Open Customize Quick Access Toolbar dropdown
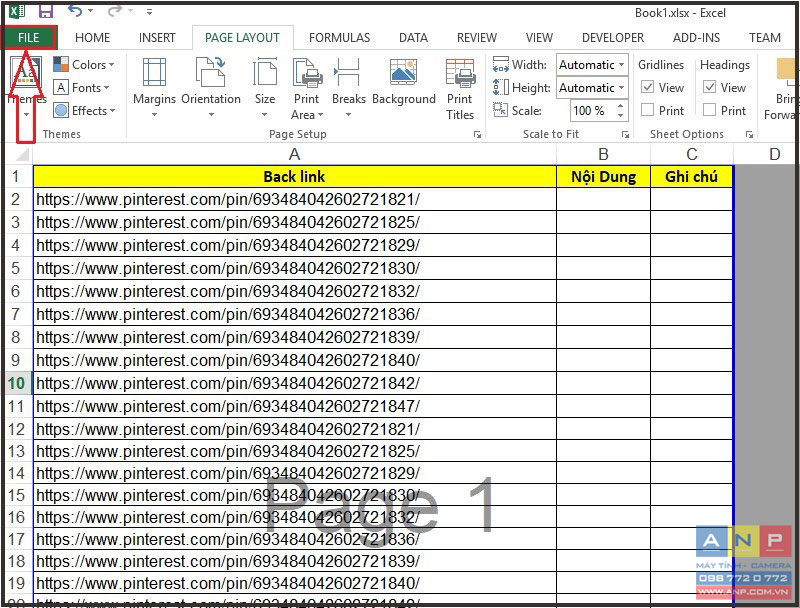The width and height of the screenshot is (800, 608). (149, 11)
